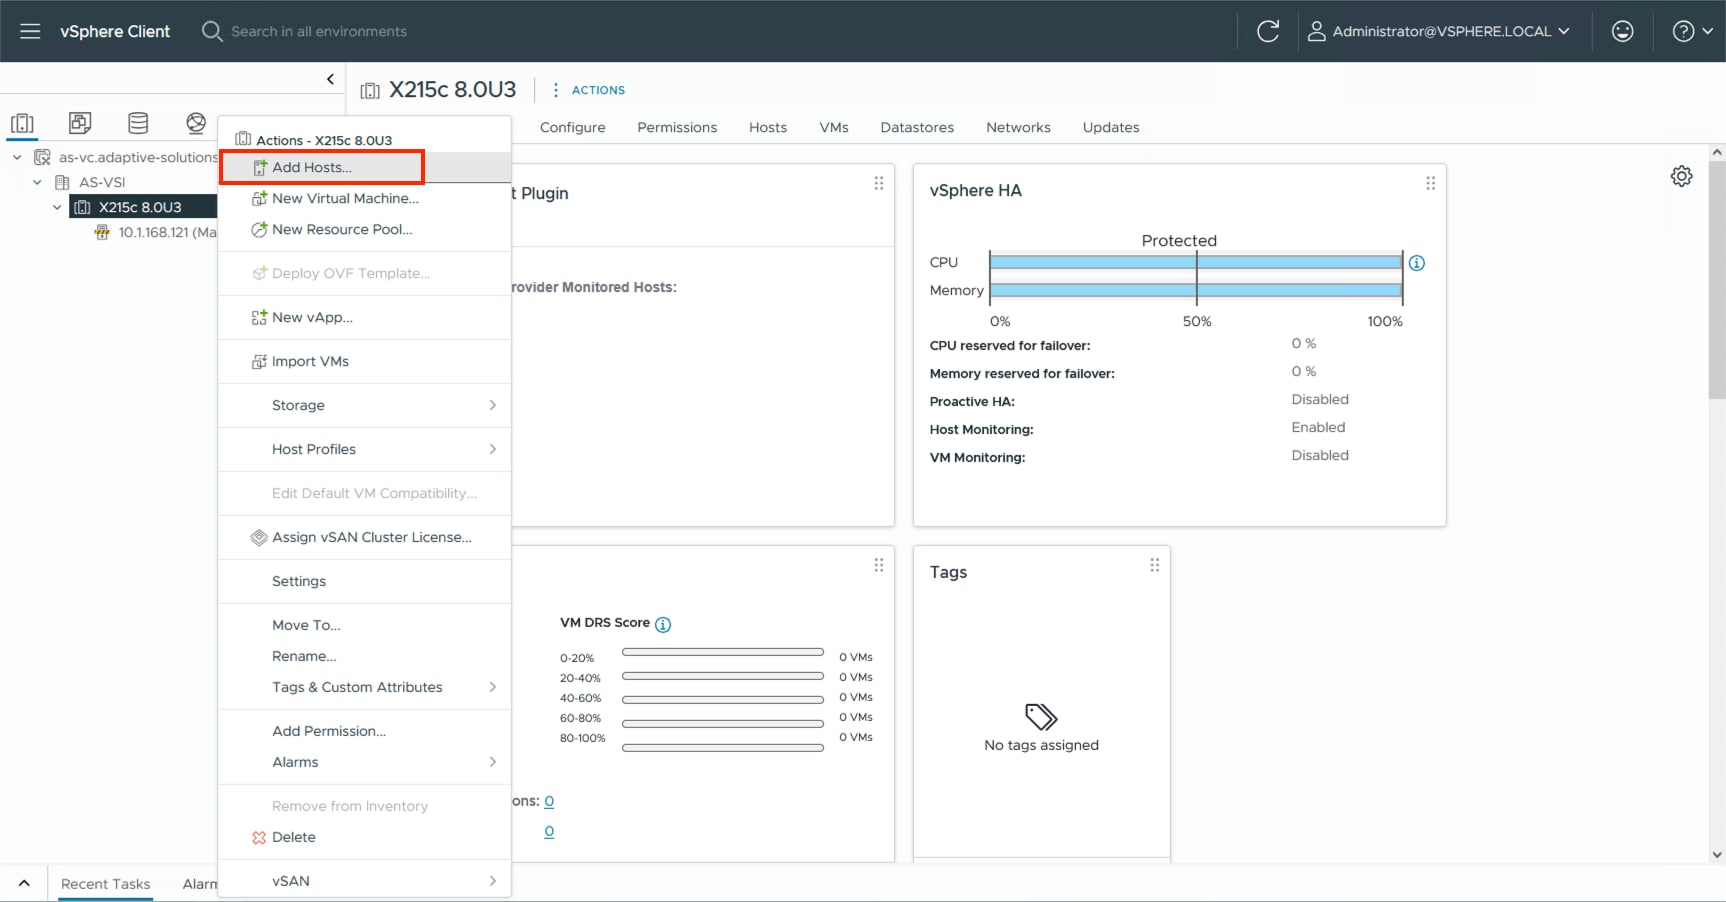Screen dimensions: 1726x902
Task: Click the vSphere HA info icon
Action: click(1416, 263)
